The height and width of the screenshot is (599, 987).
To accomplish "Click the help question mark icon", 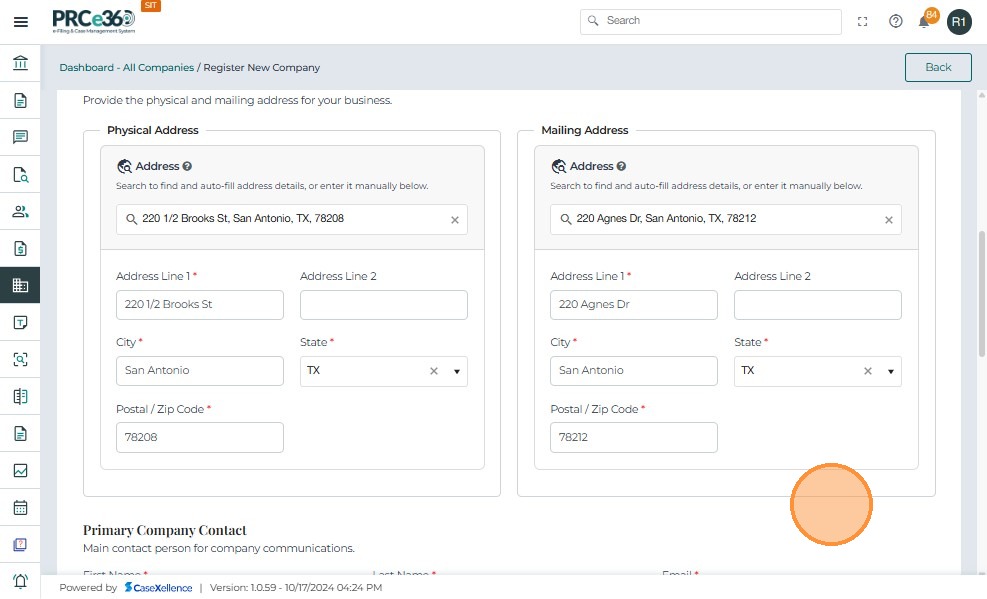I will pos(896,21).
